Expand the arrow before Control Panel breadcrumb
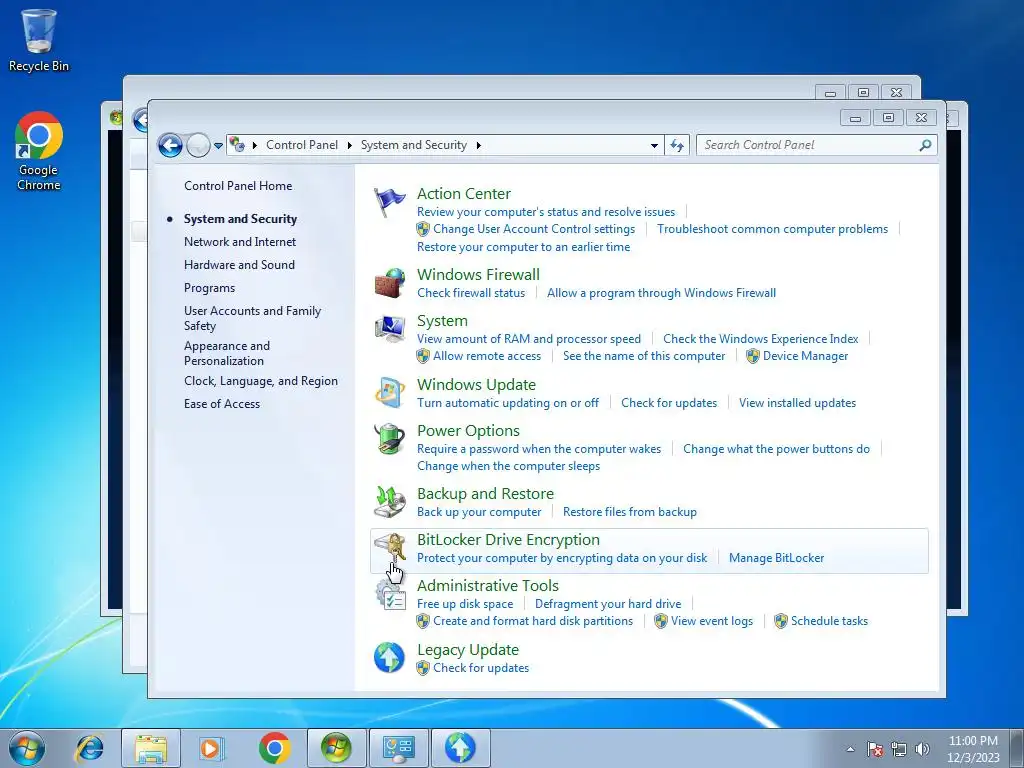1024x768 pixels. click(255, 145)
